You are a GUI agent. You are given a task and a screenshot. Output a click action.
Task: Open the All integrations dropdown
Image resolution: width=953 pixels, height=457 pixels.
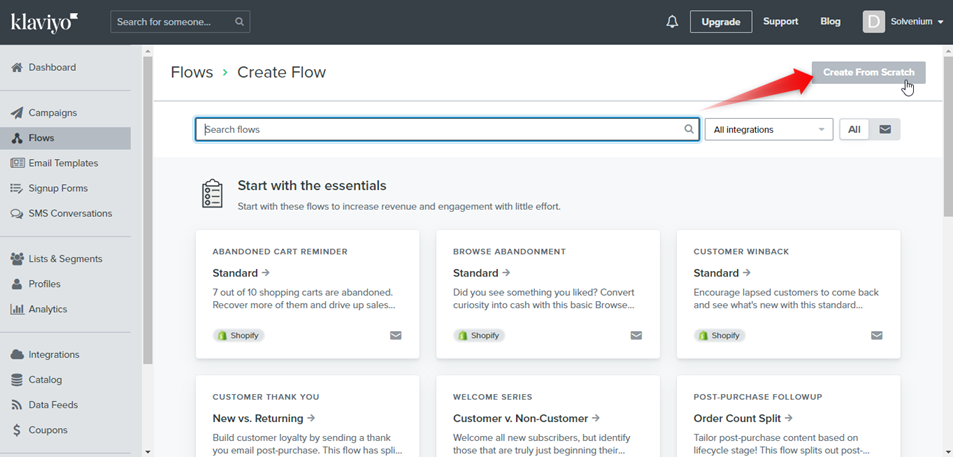768,129
